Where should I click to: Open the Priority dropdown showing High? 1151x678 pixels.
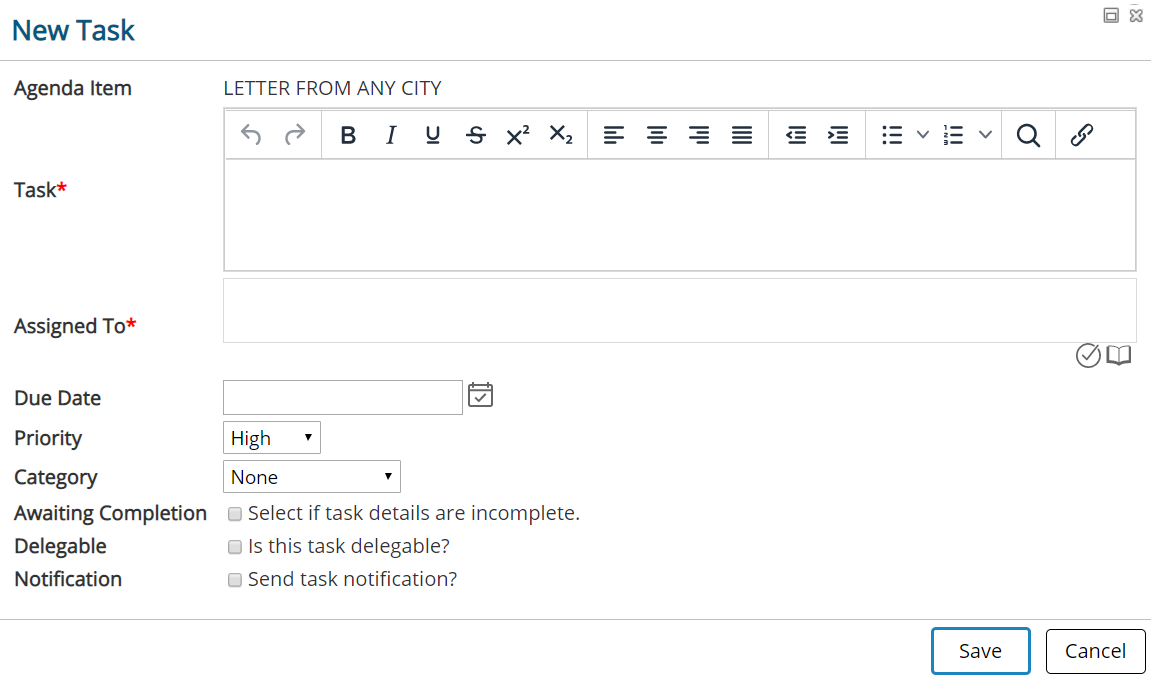(x=272, y=438)
